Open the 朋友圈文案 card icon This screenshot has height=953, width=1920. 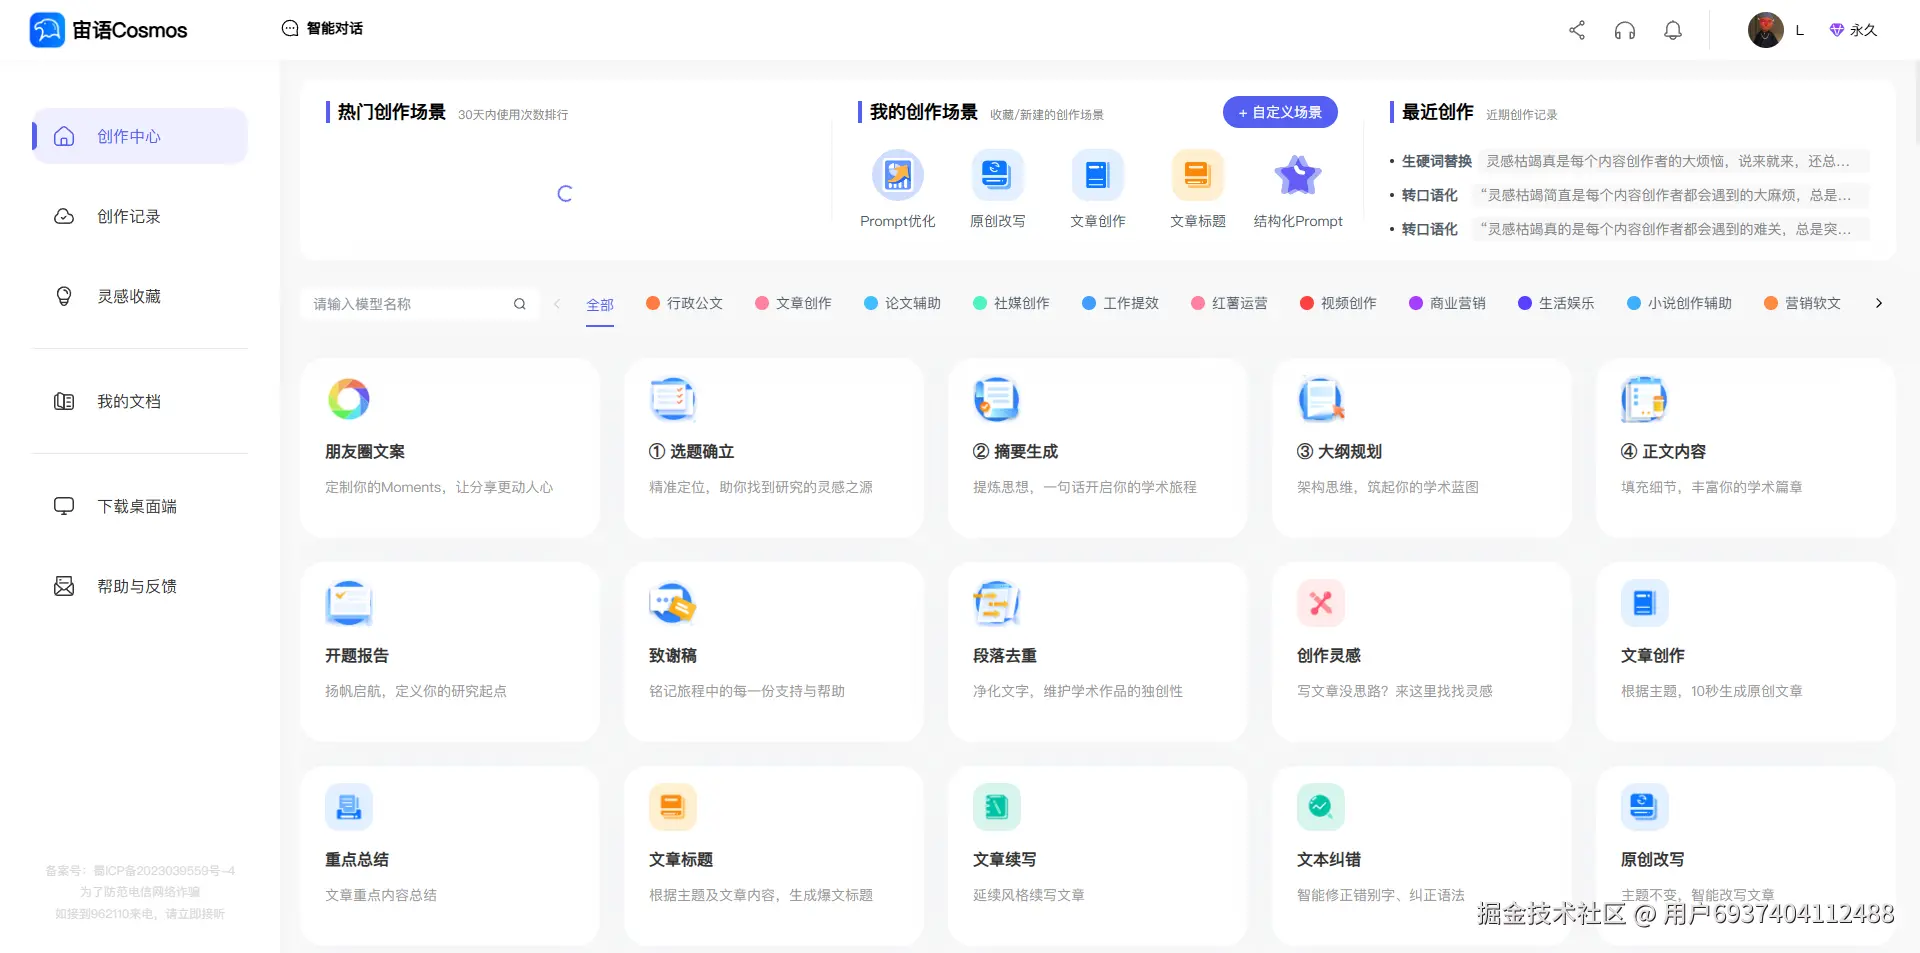click(349, 399)
